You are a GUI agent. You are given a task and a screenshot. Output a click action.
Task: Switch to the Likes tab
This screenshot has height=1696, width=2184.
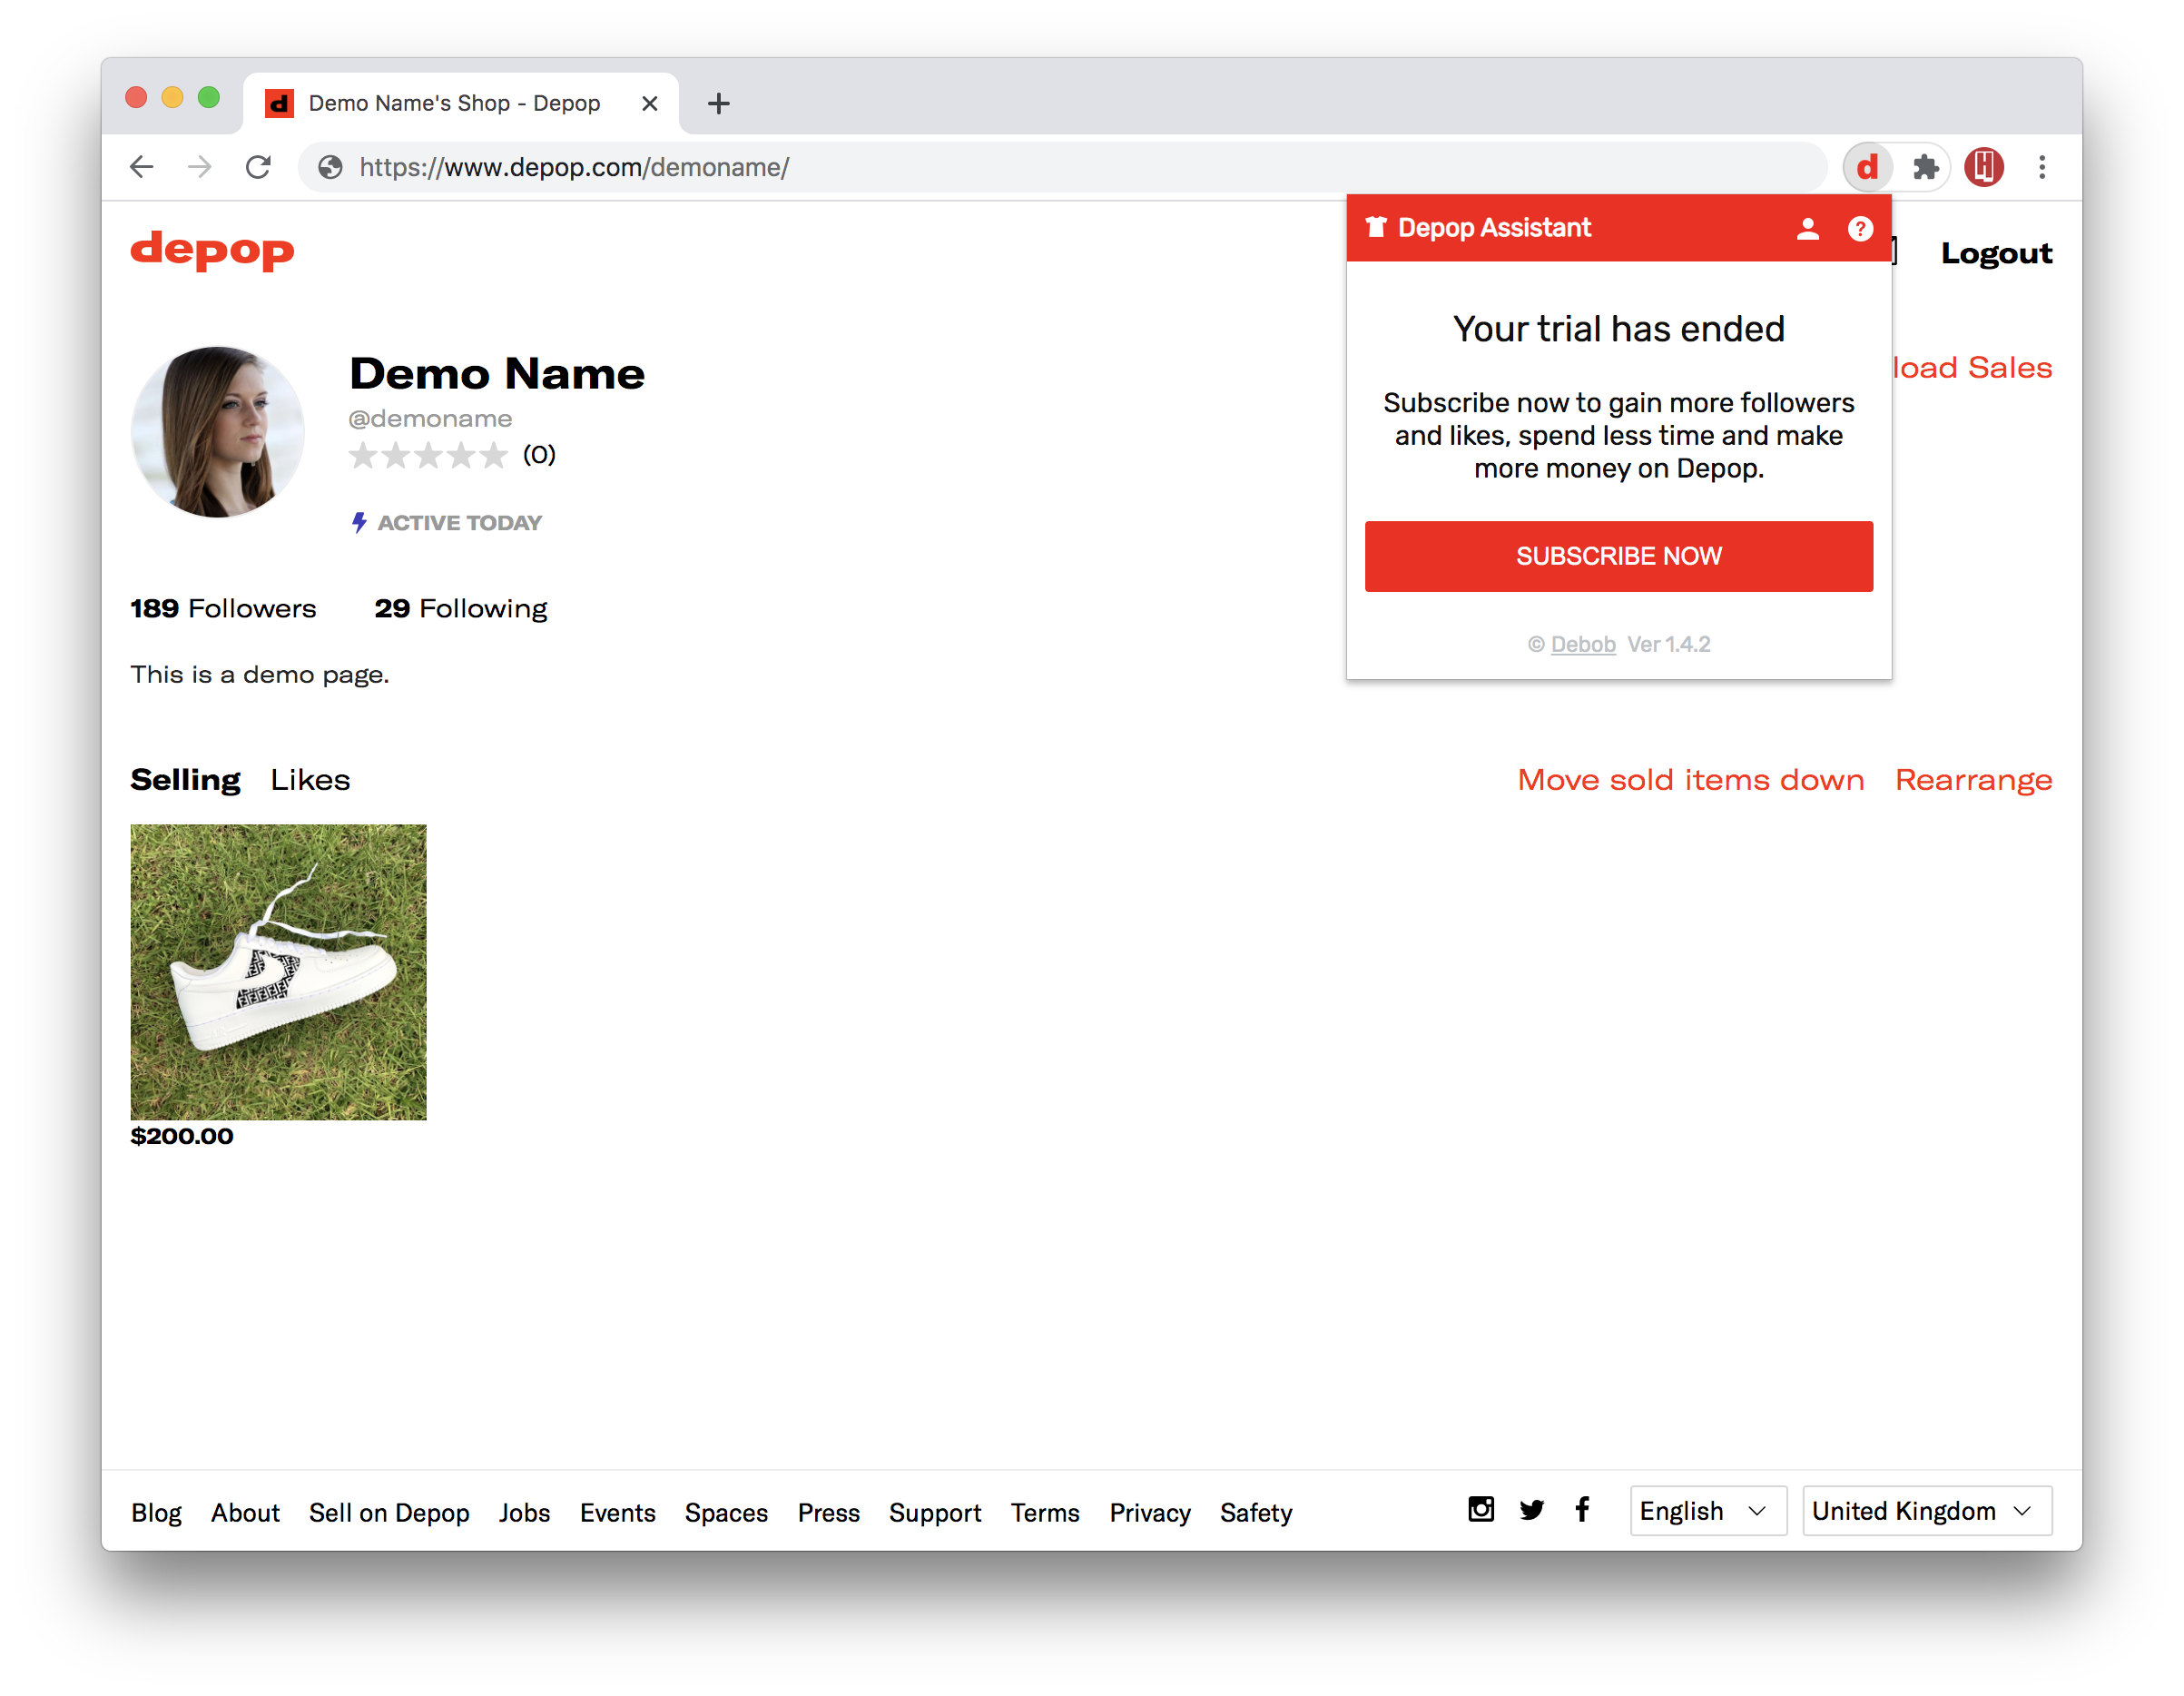pos(310,780)
